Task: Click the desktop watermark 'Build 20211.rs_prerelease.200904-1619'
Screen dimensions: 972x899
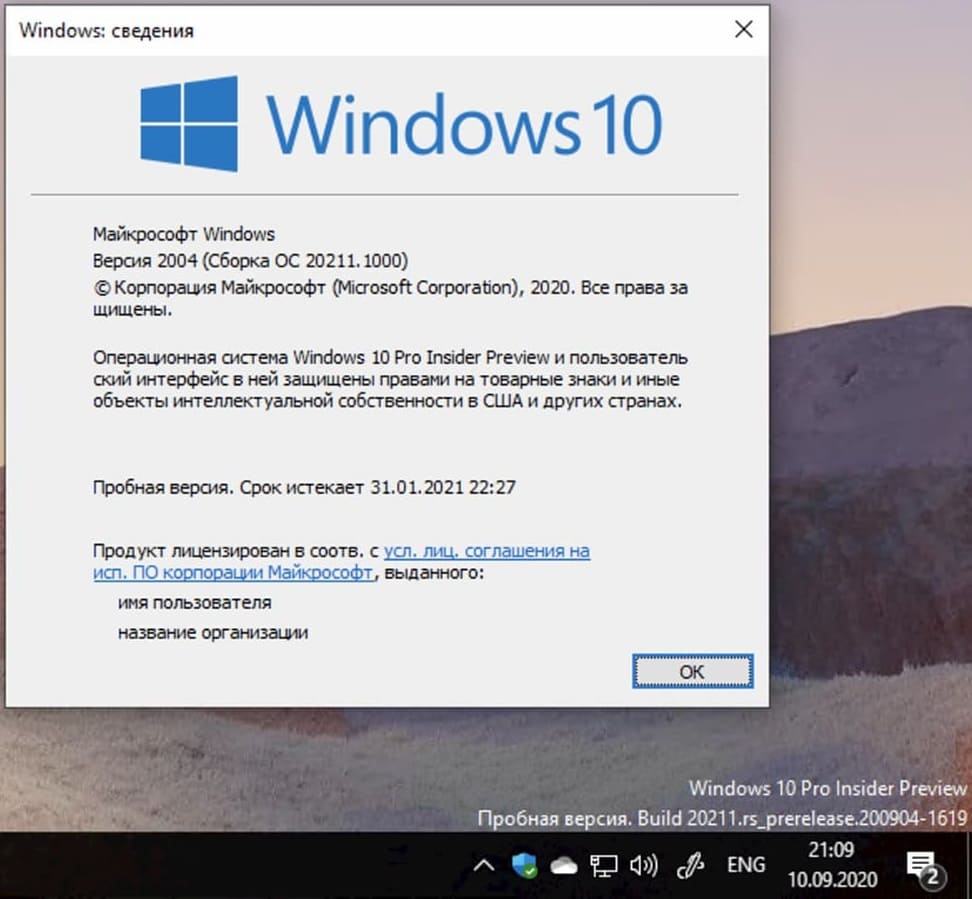Action: pyautogui.click(x=802, y=818)
